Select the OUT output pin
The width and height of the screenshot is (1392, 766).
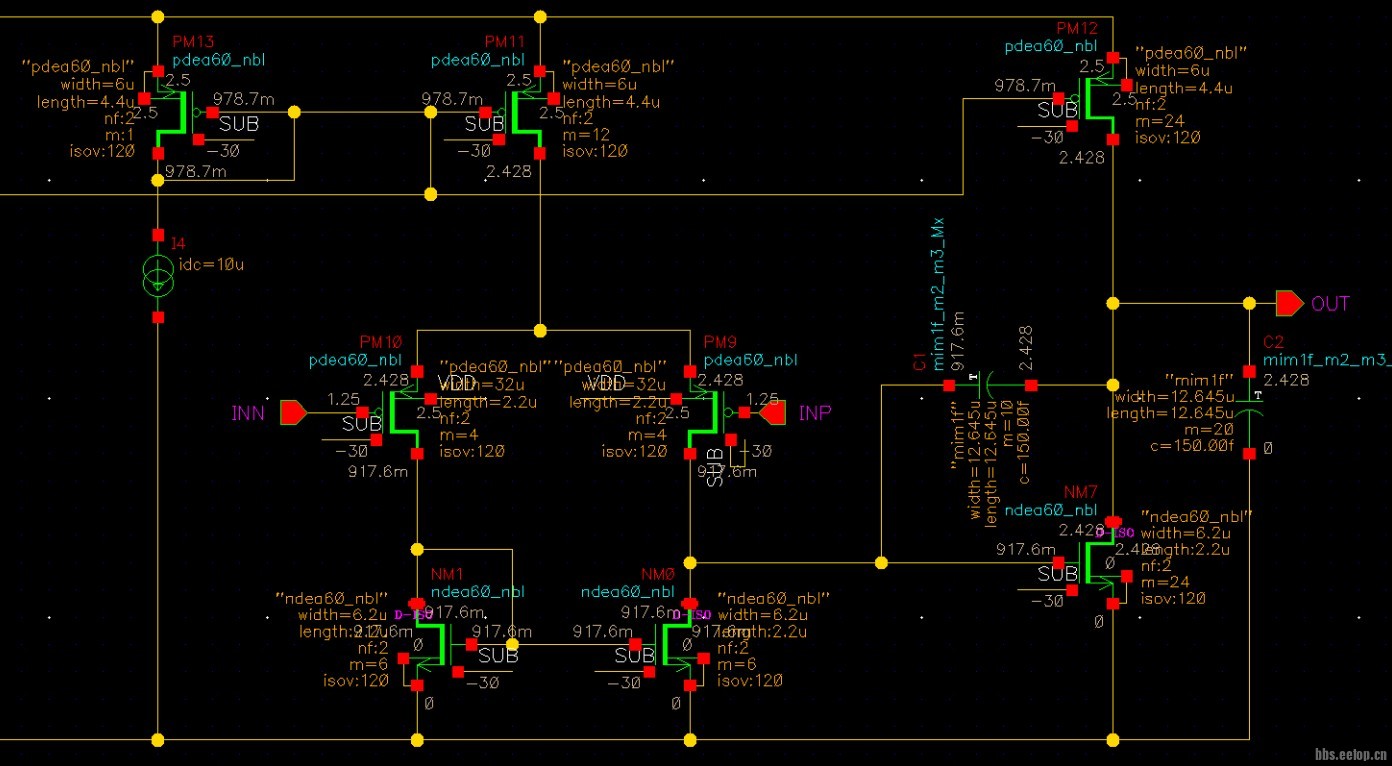coord(1290,303)
